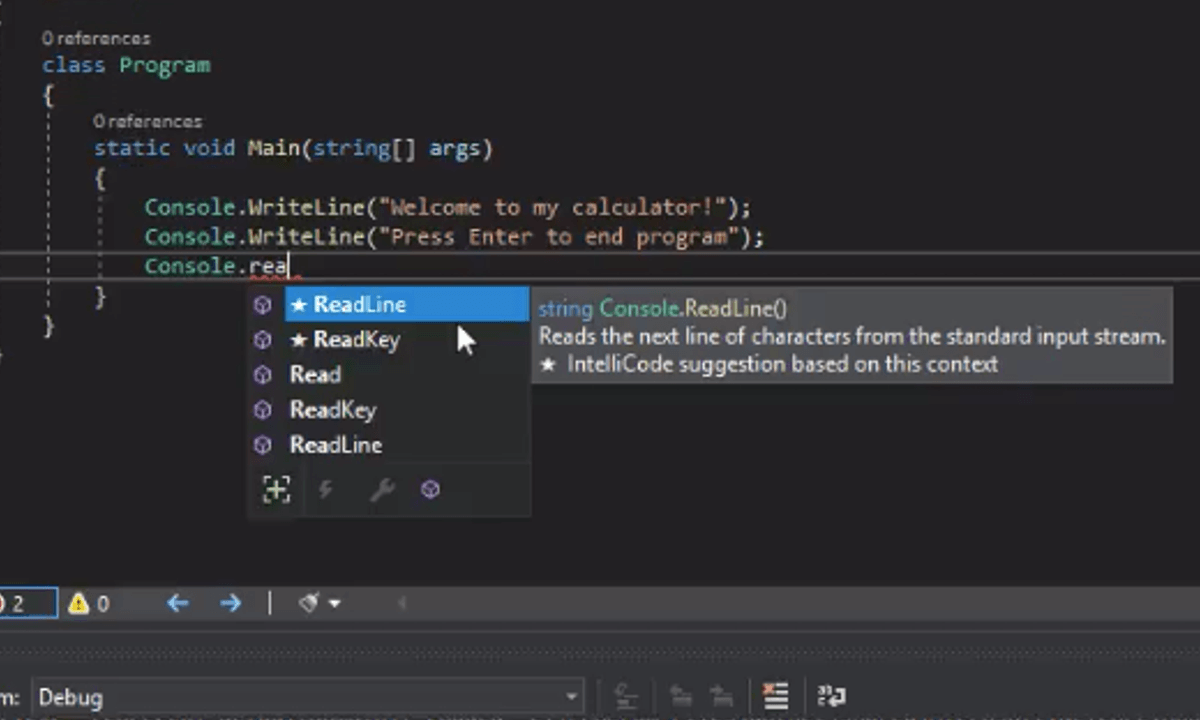Click the code cleanup broom icon
The image size is (1200, 720).
(309, 603)
